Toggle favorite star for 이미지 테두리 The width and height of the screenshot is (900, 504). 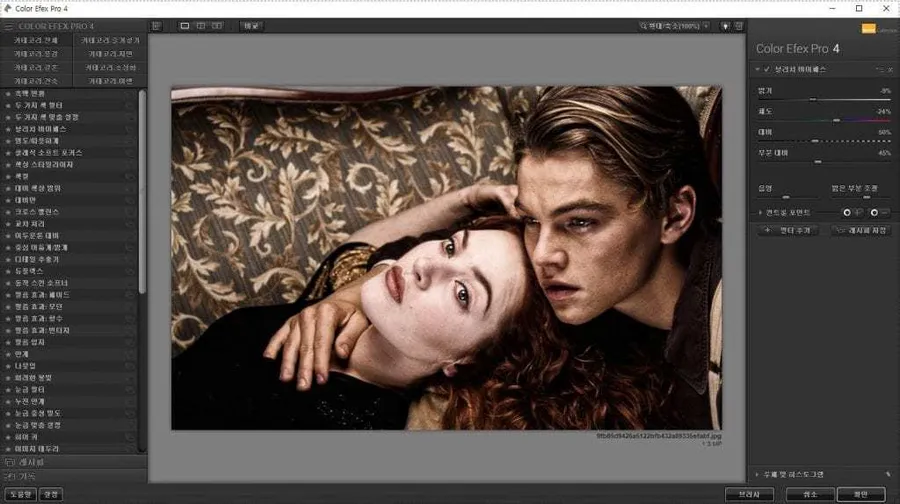[8, 449]
